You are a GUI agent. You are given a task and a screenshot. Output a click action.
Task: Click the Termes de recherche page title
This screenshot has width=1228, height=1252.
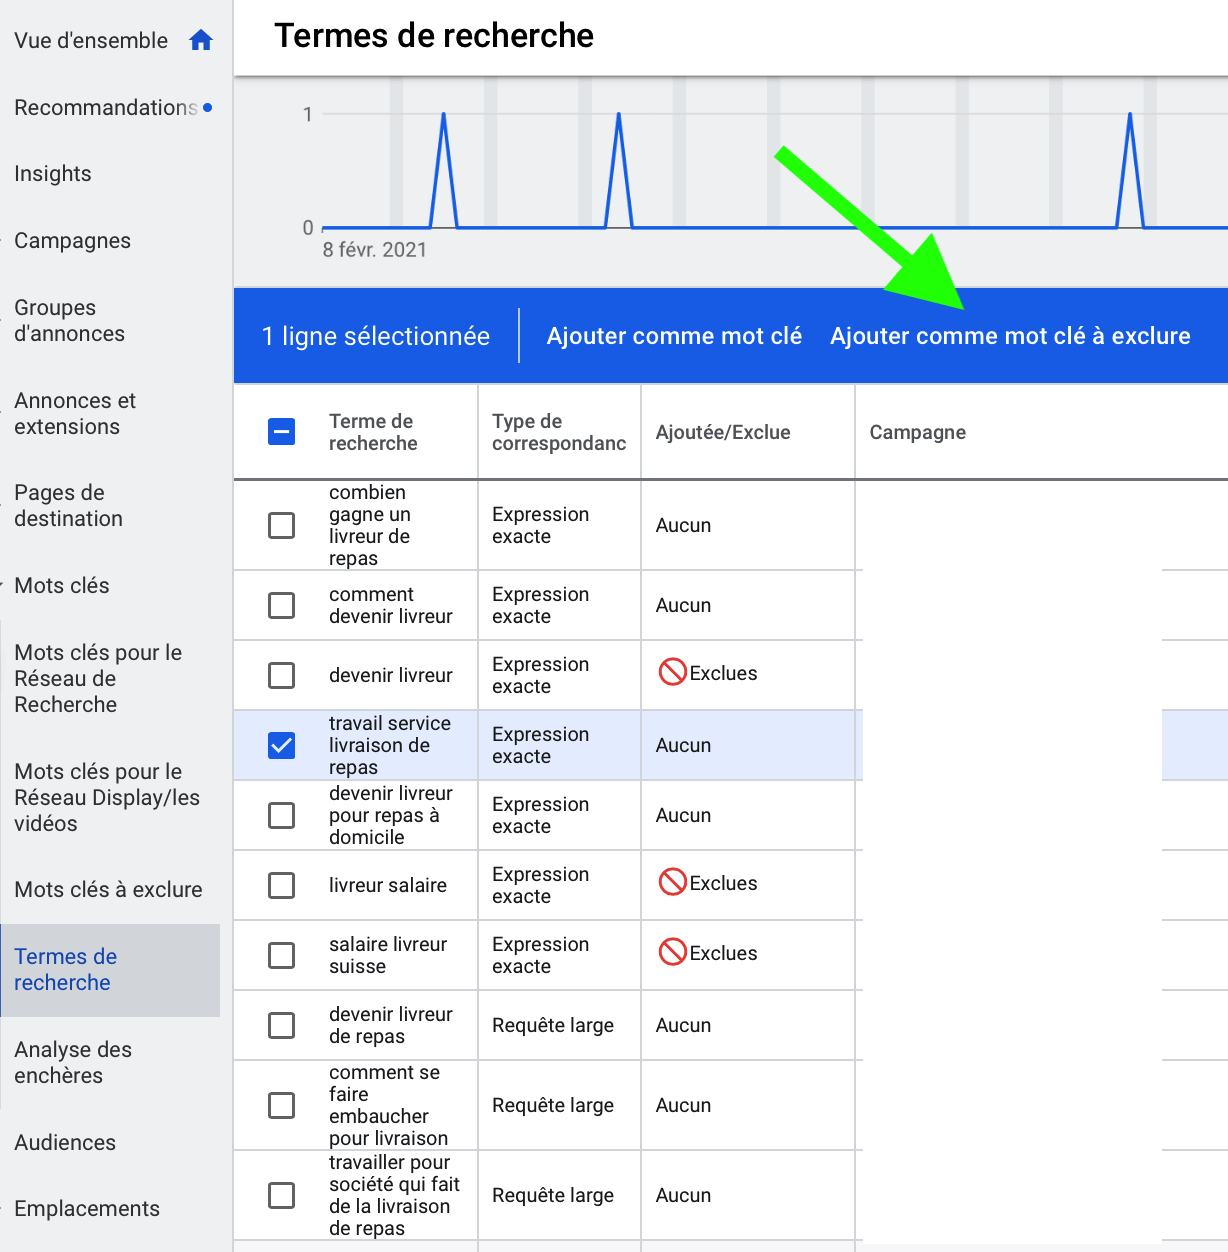(434, 36)
